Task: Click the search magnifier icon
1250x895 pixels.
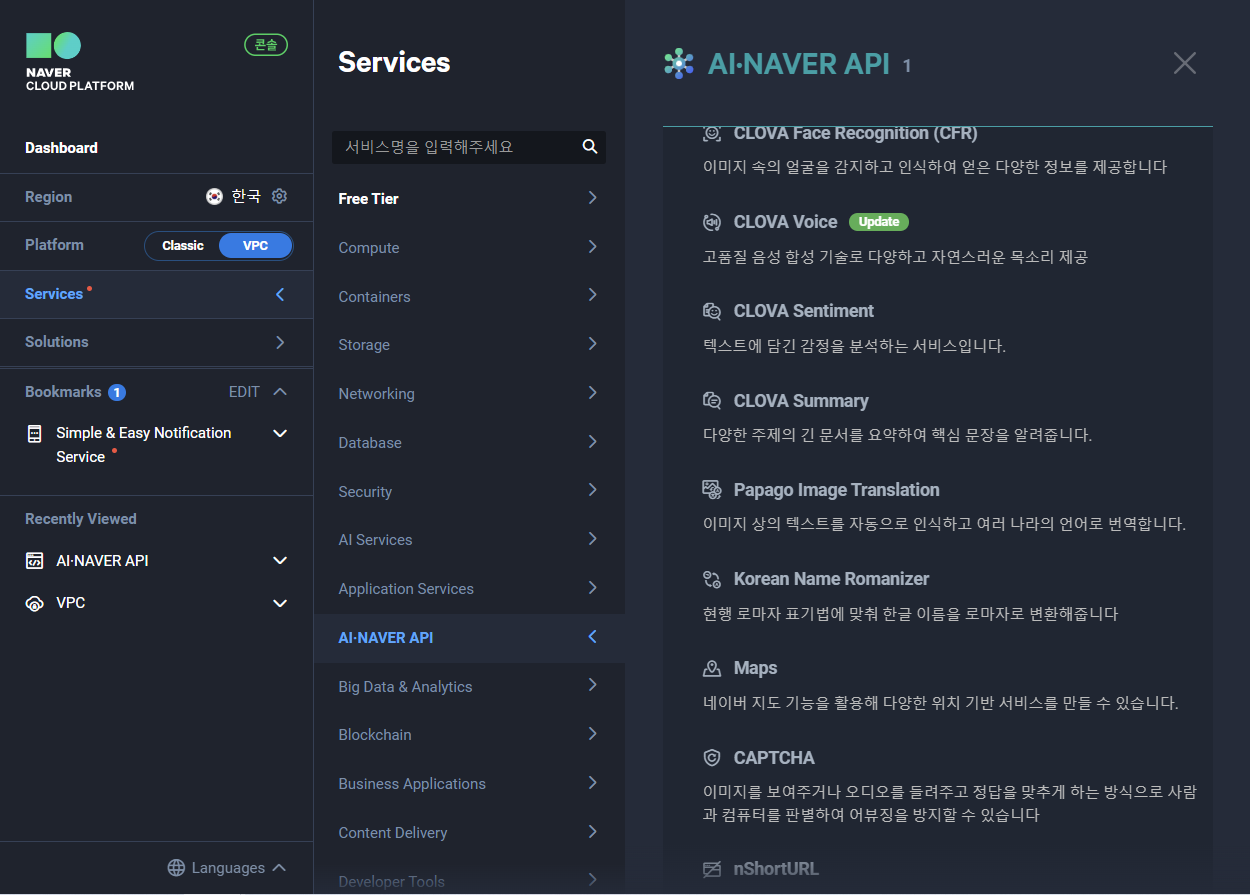Action: pos(590,147)
